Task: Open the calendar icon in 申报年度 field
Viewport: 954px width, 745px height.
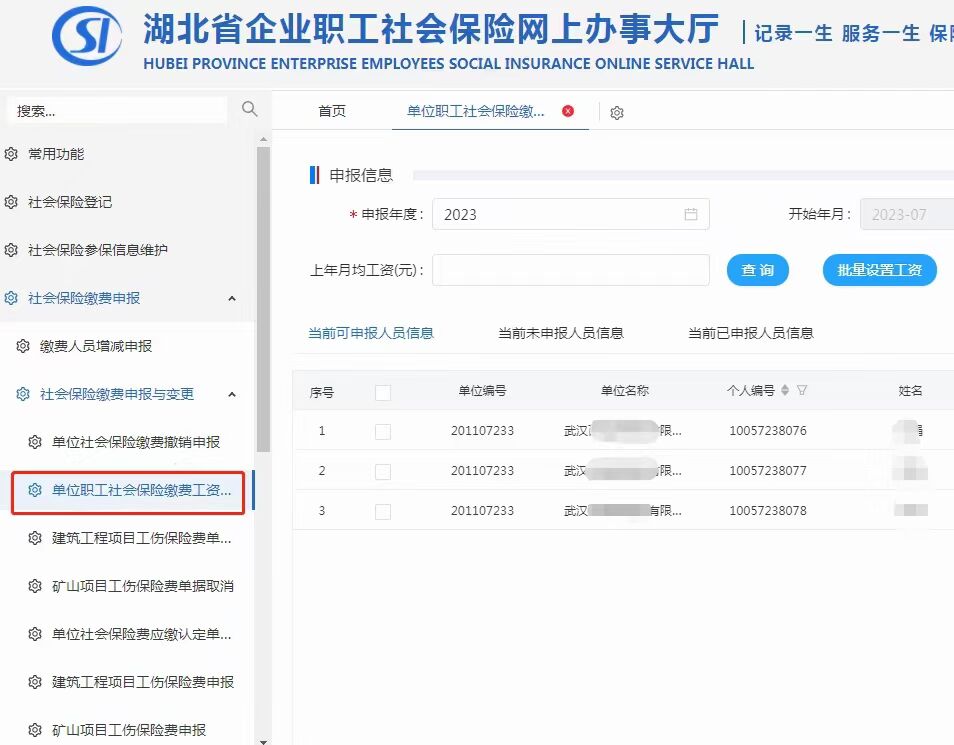Action: point(691,213)
